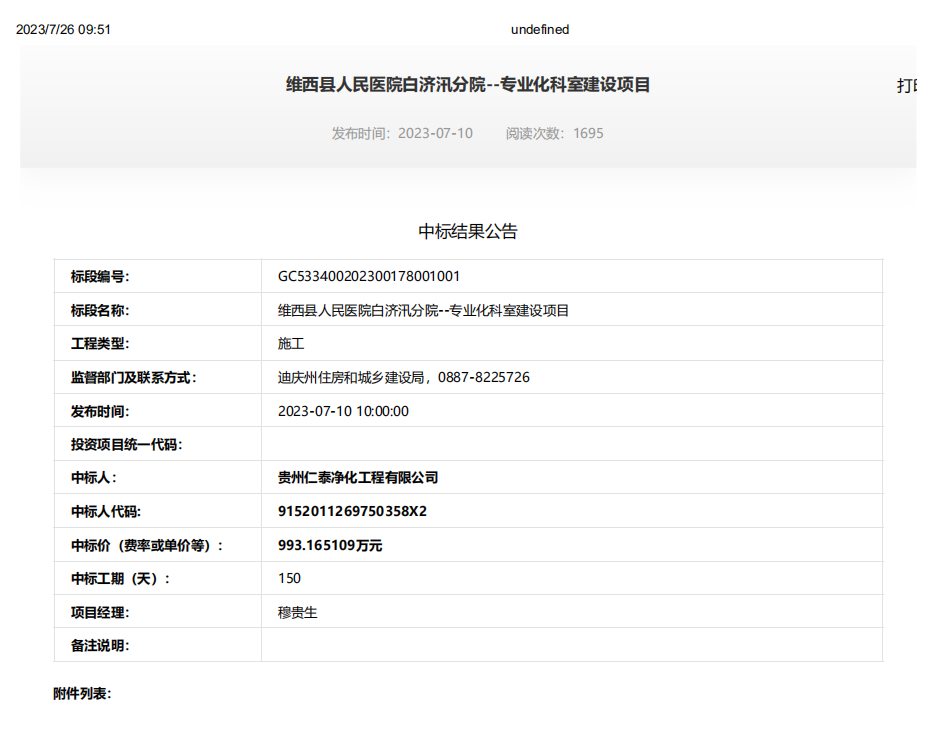Image resolution: width=939 pixels, height=748 pixels.
Task: Click the 施工 project type value
Action: 291,344
